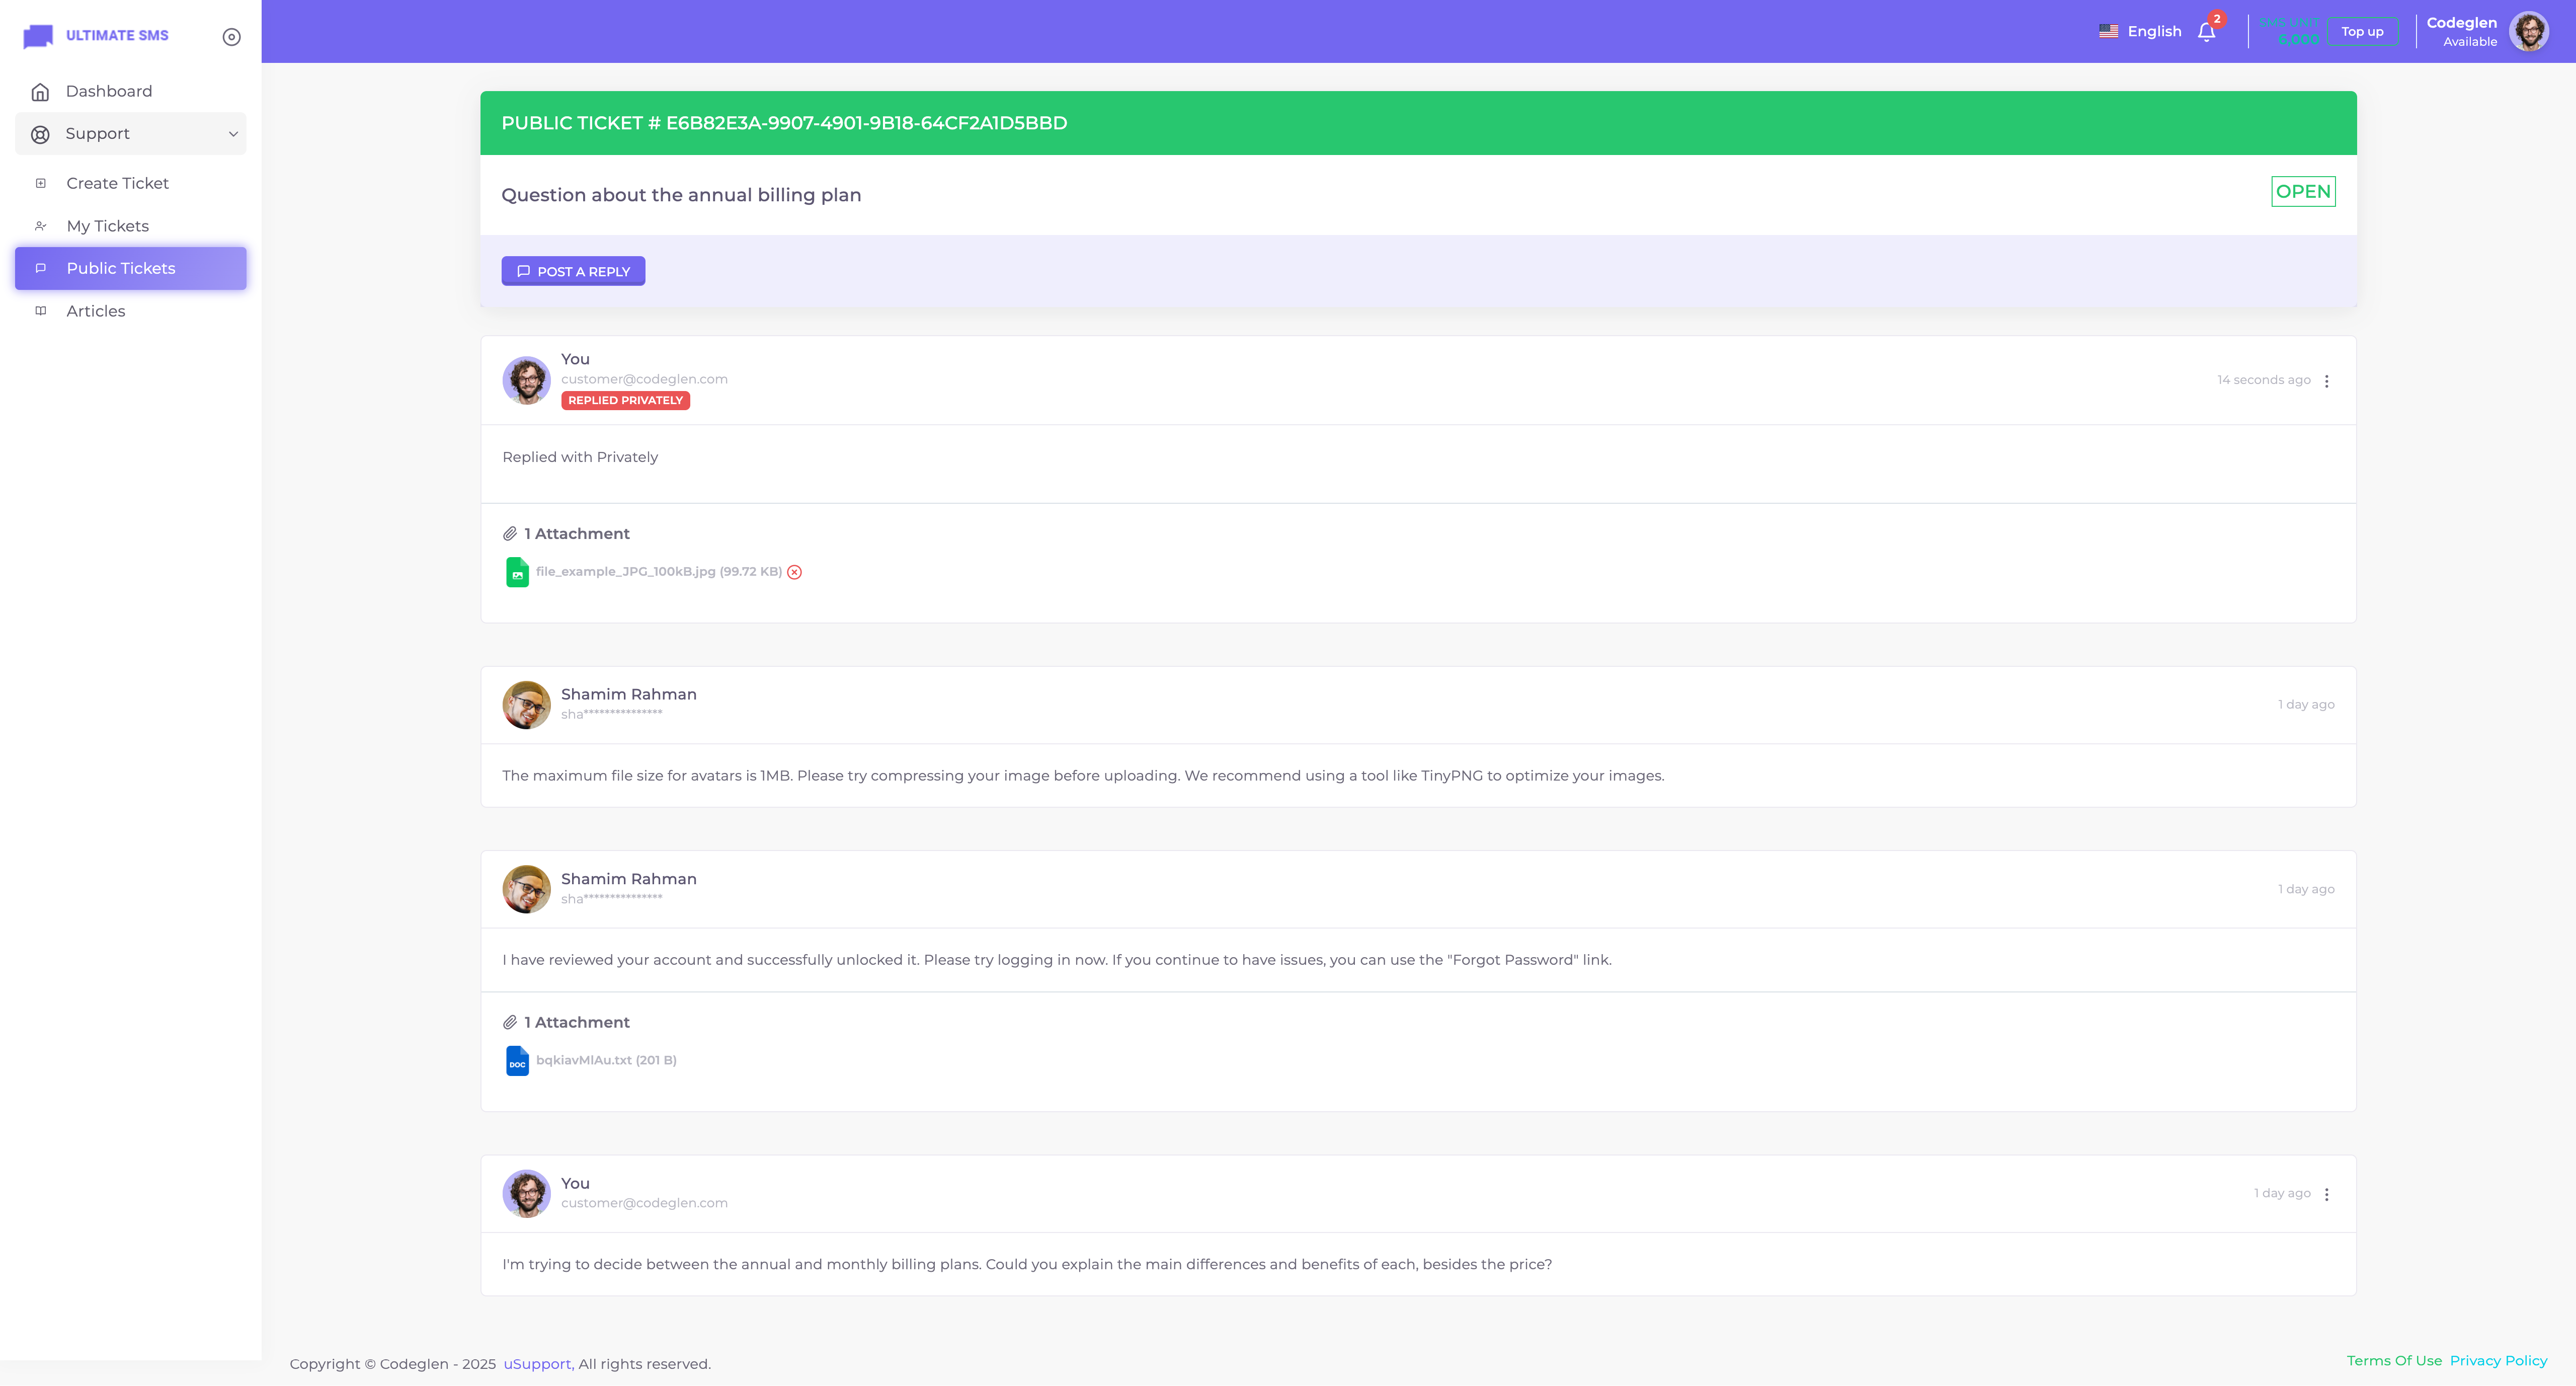
Task: Open the uSupport footer link
Action: (x=537, y=1364)
